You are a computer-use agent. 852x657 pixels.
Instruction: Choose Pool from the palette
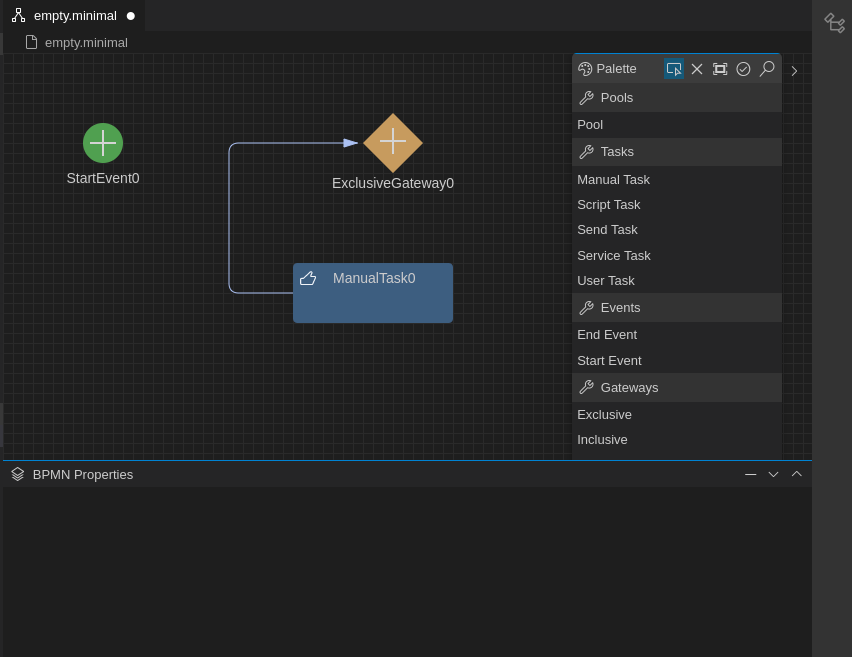coord(677,124)
